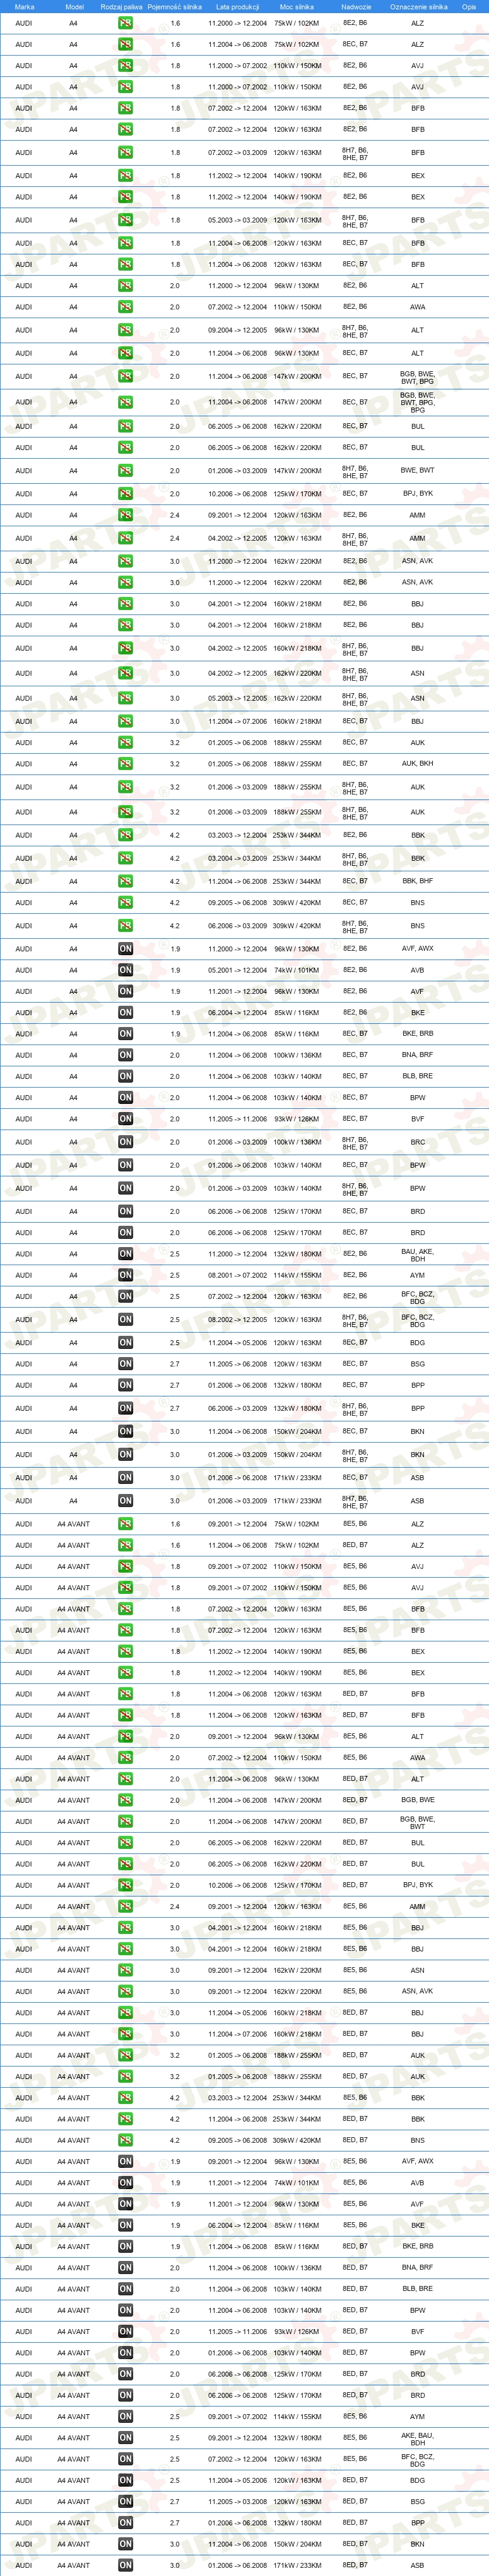Select PB icon in A4 AVANT AMM row
The height and width of the screenshot is (2576, 489).
125,1906
